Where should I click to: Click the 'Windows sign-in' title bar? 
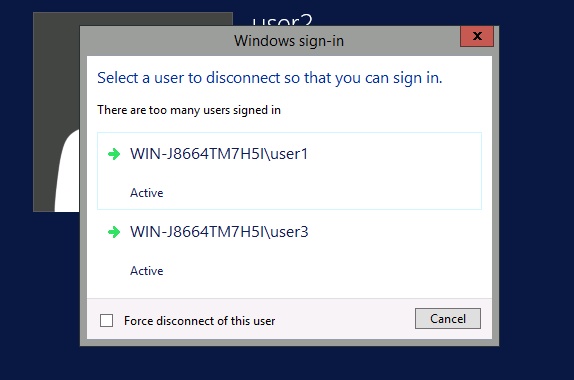tap(289, 41)
